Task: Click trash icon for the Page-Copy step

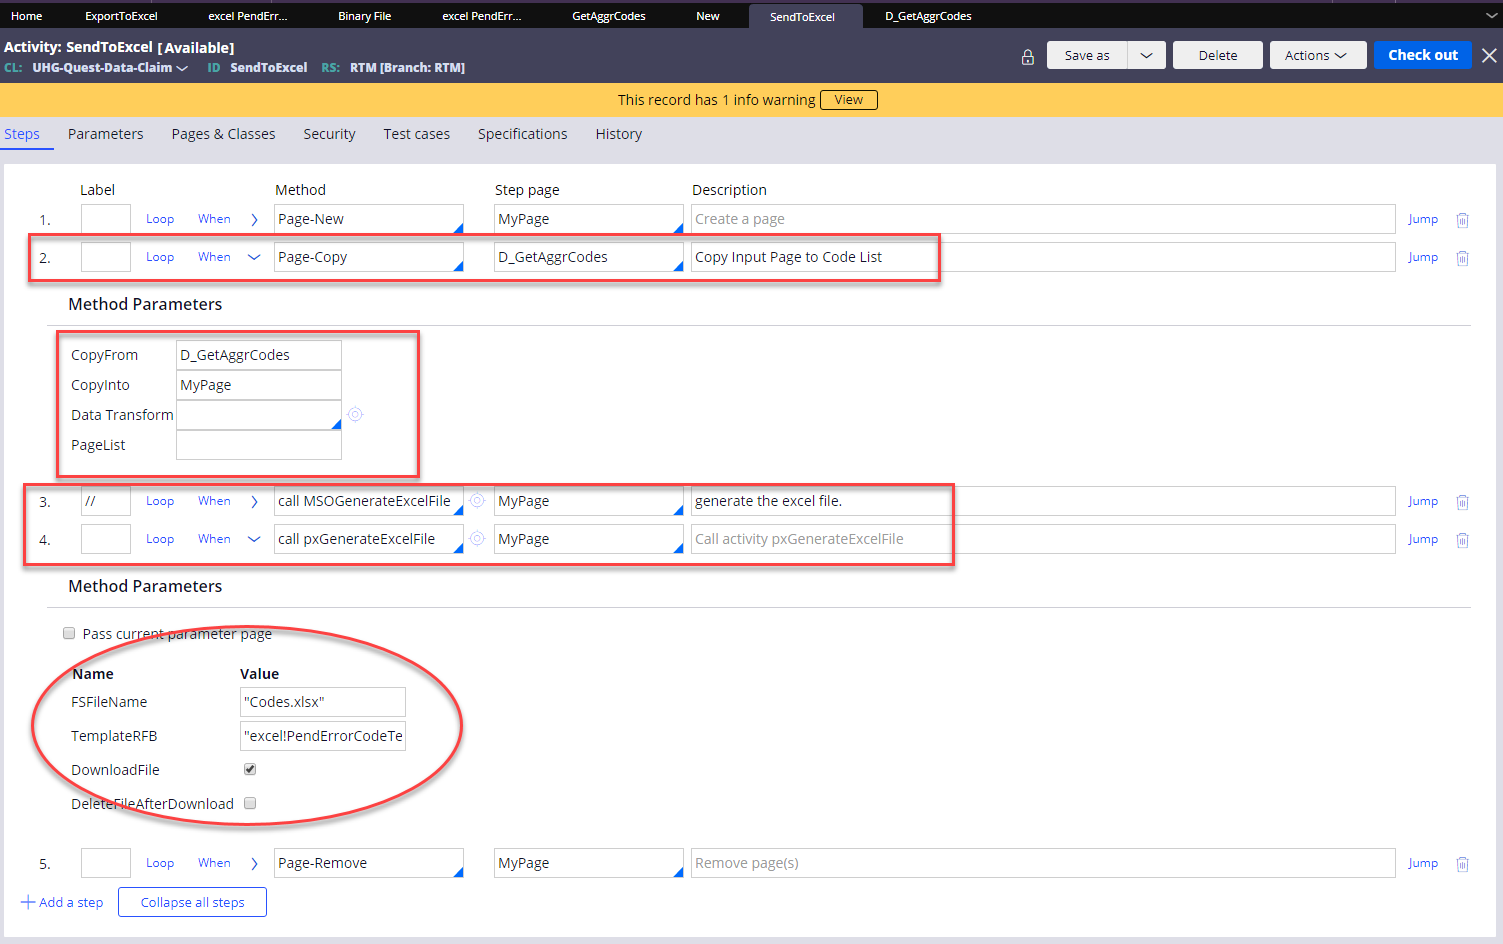Action: pos(1462,258)
